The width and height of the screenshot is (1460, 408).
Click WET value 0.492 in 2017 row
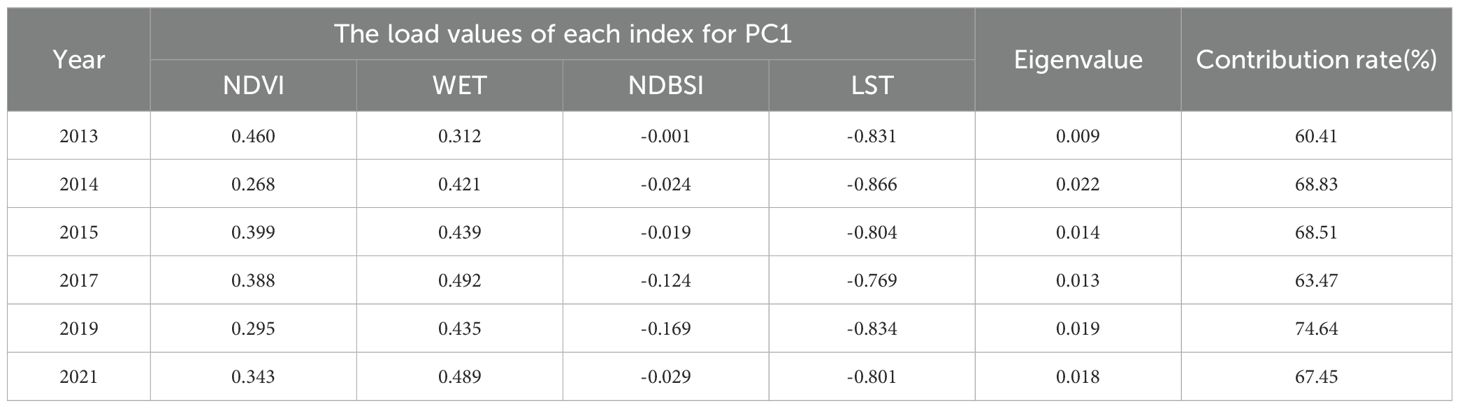pos(460,280)
